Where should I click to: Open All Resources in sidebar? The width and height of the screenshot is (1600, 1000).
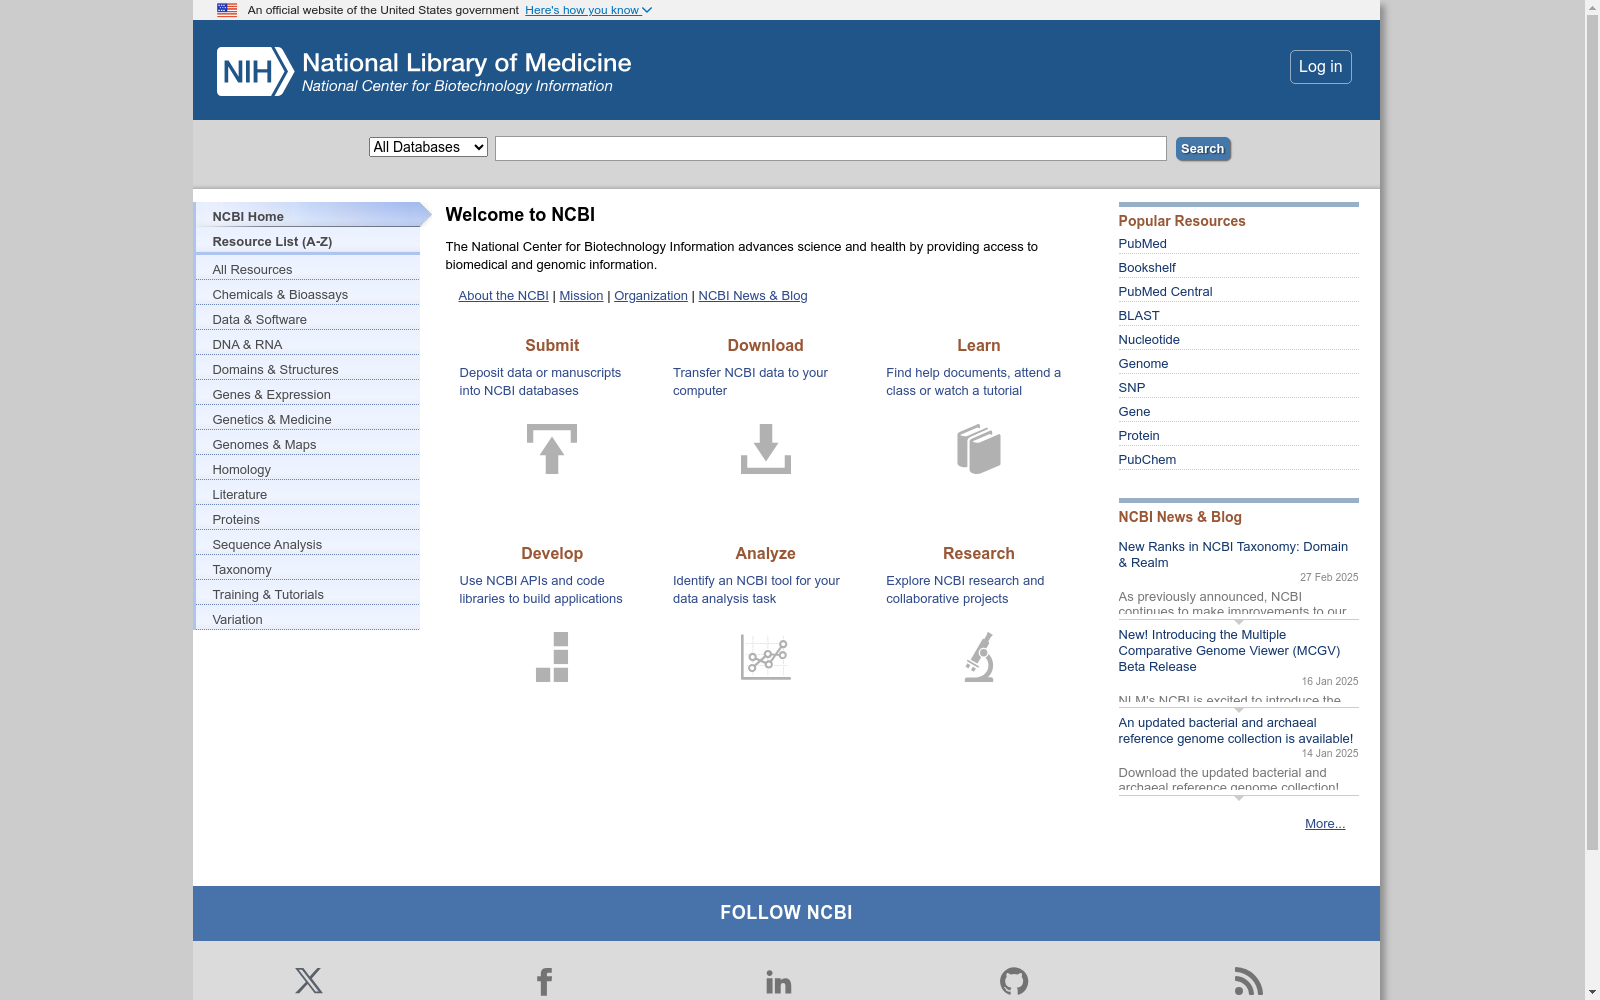point(308,269)
